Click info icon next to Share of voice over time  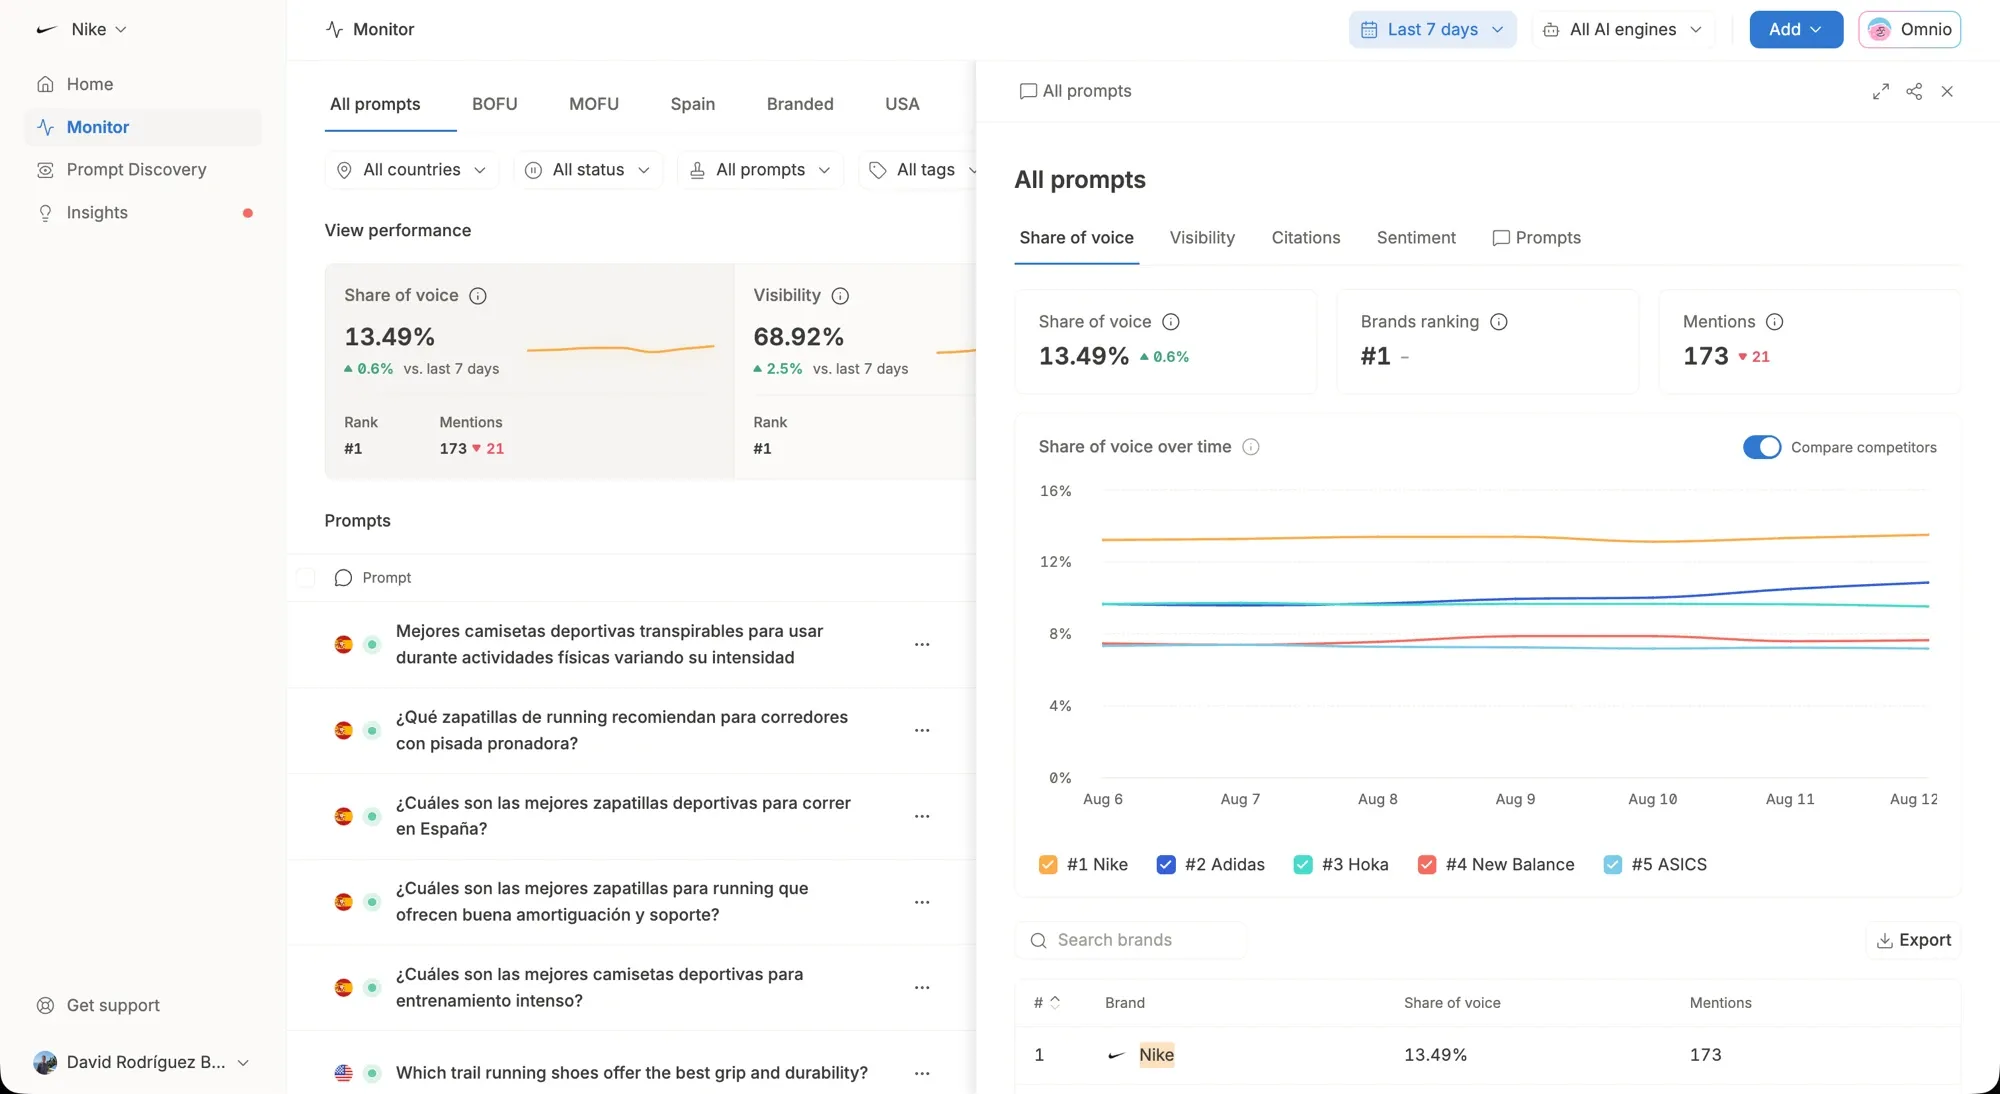pyautogui.click(x=1251, y=447)
